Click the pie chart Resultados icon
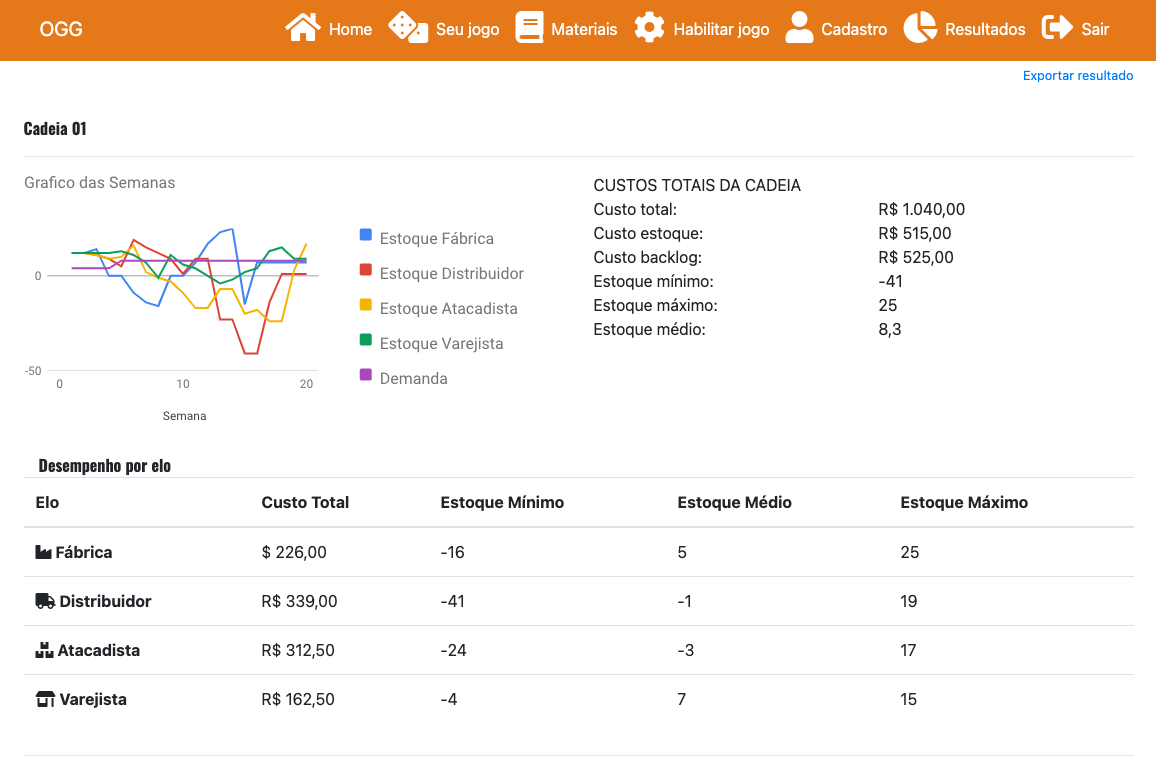The height and width of the screenshot is (760, 1156). (x=920, y=28)
